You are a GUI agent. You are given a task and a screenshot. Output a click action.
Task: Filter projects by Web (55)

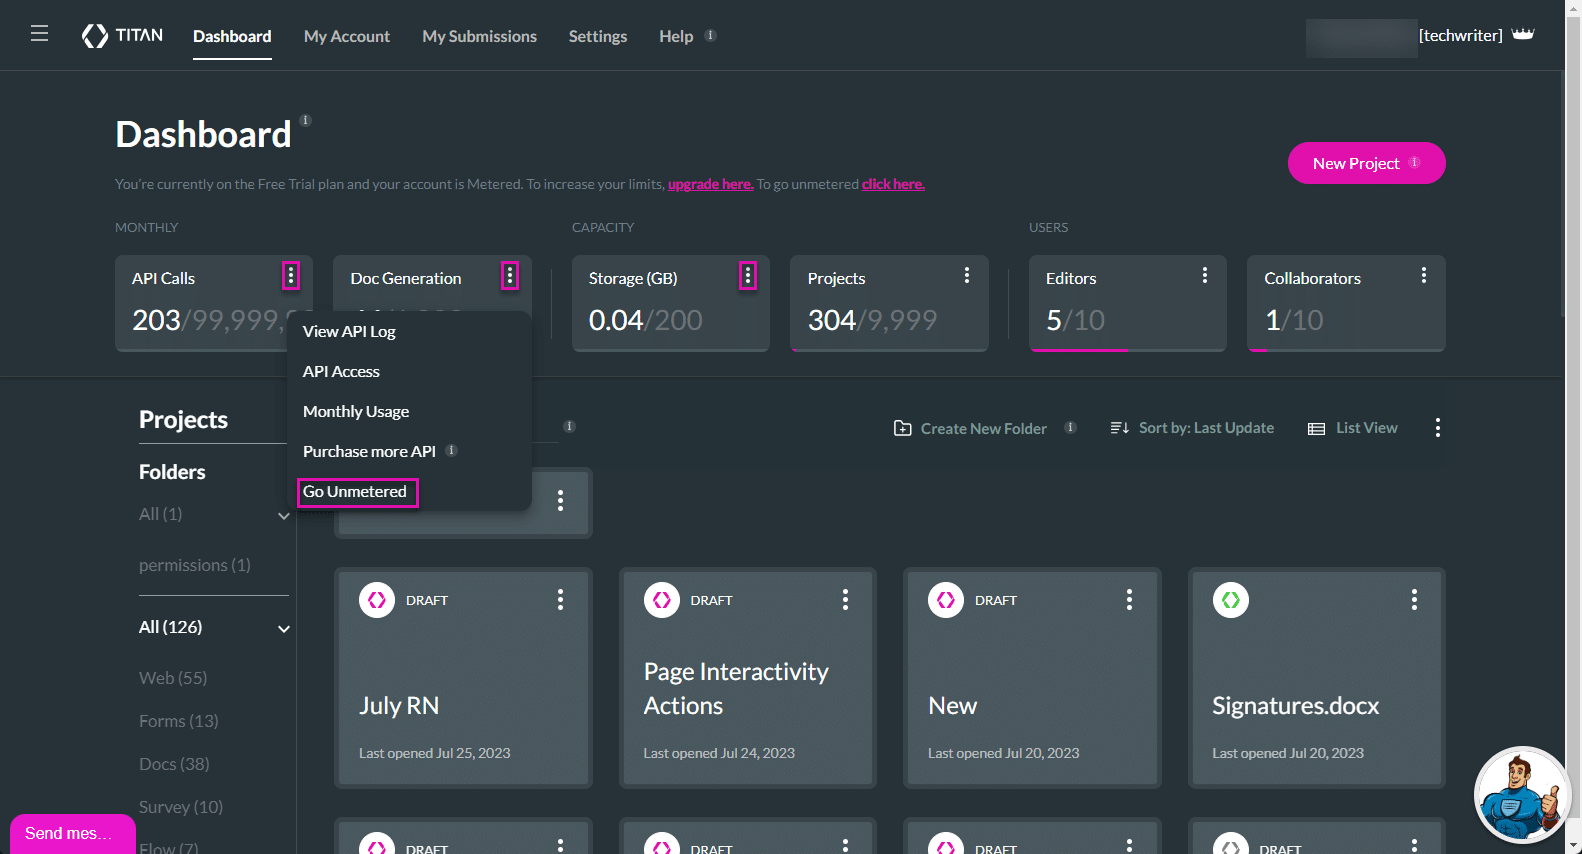173,678
